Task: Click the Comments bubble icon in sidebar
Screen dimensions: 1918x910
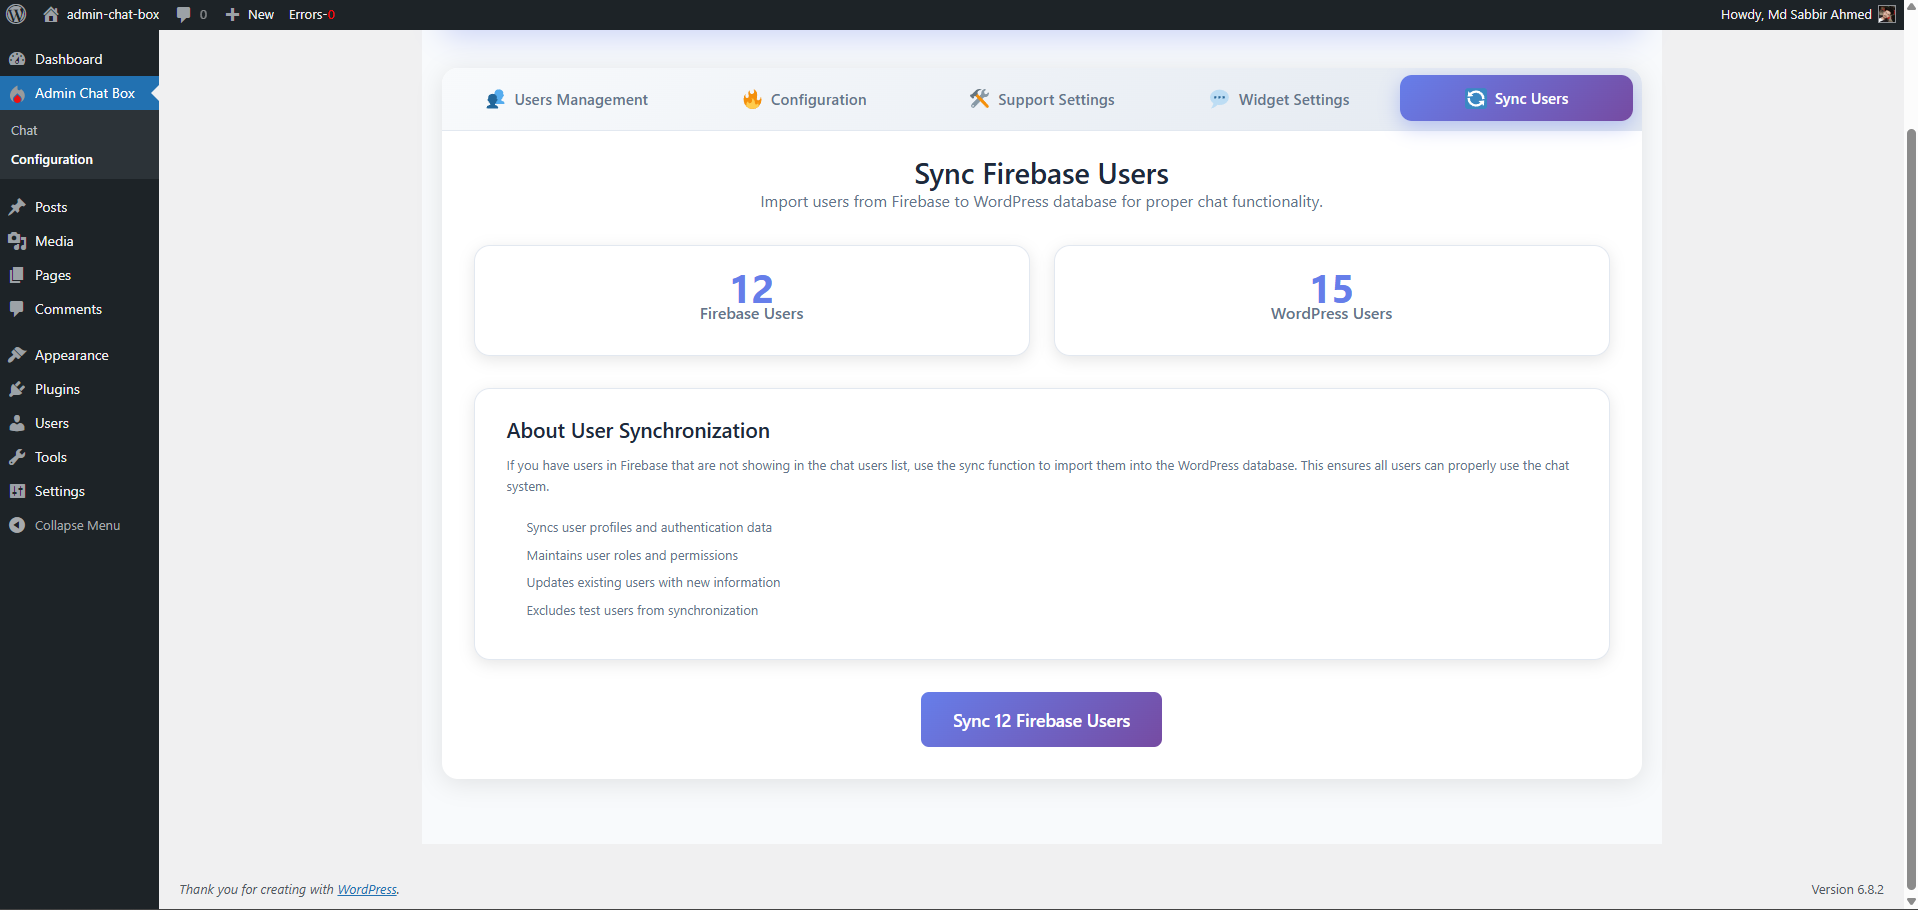Action: (17, 309)
